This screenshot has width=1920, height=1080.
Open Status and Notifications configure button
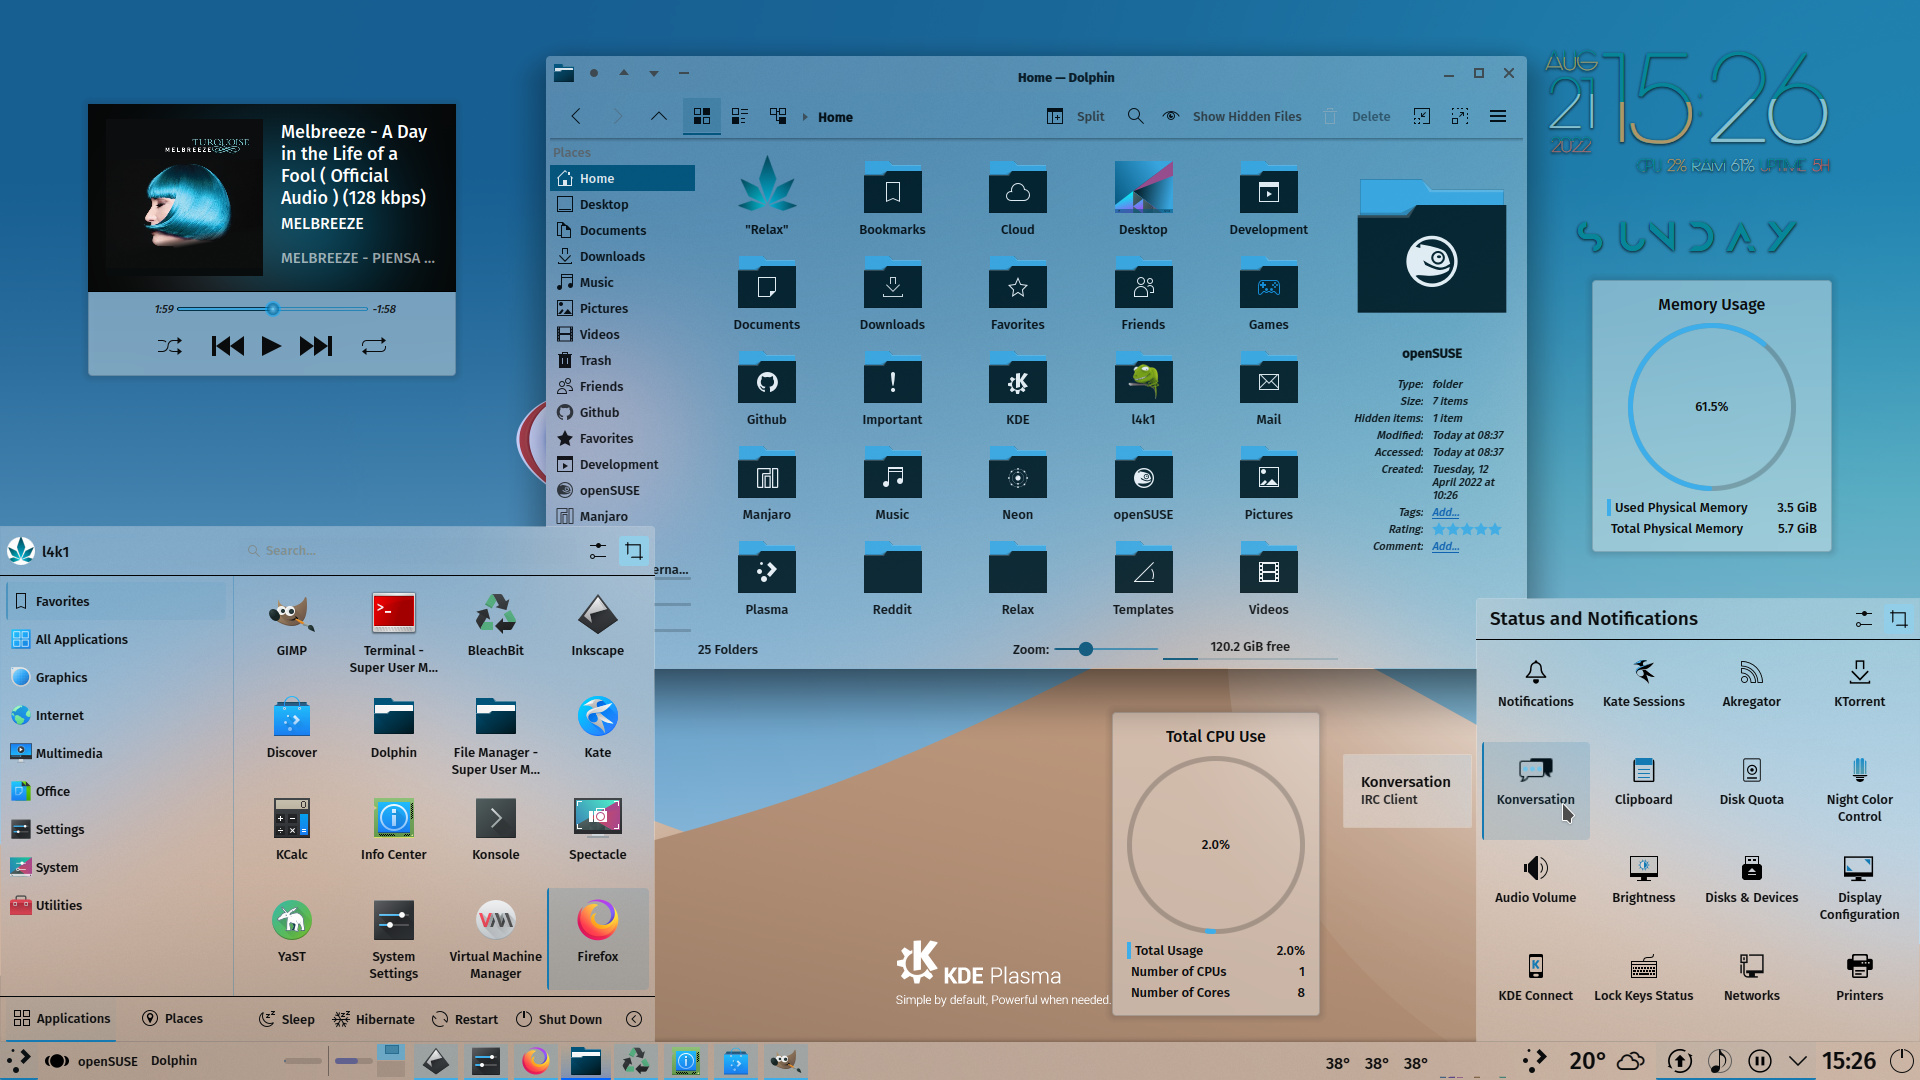(1863, 619)
